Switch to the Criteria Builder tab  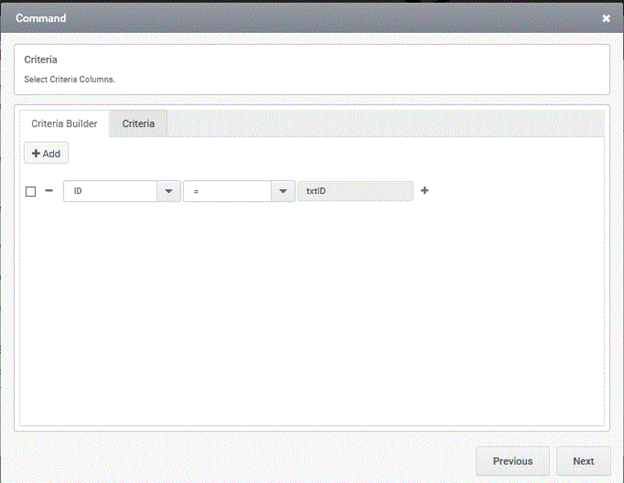click(64, 123)
